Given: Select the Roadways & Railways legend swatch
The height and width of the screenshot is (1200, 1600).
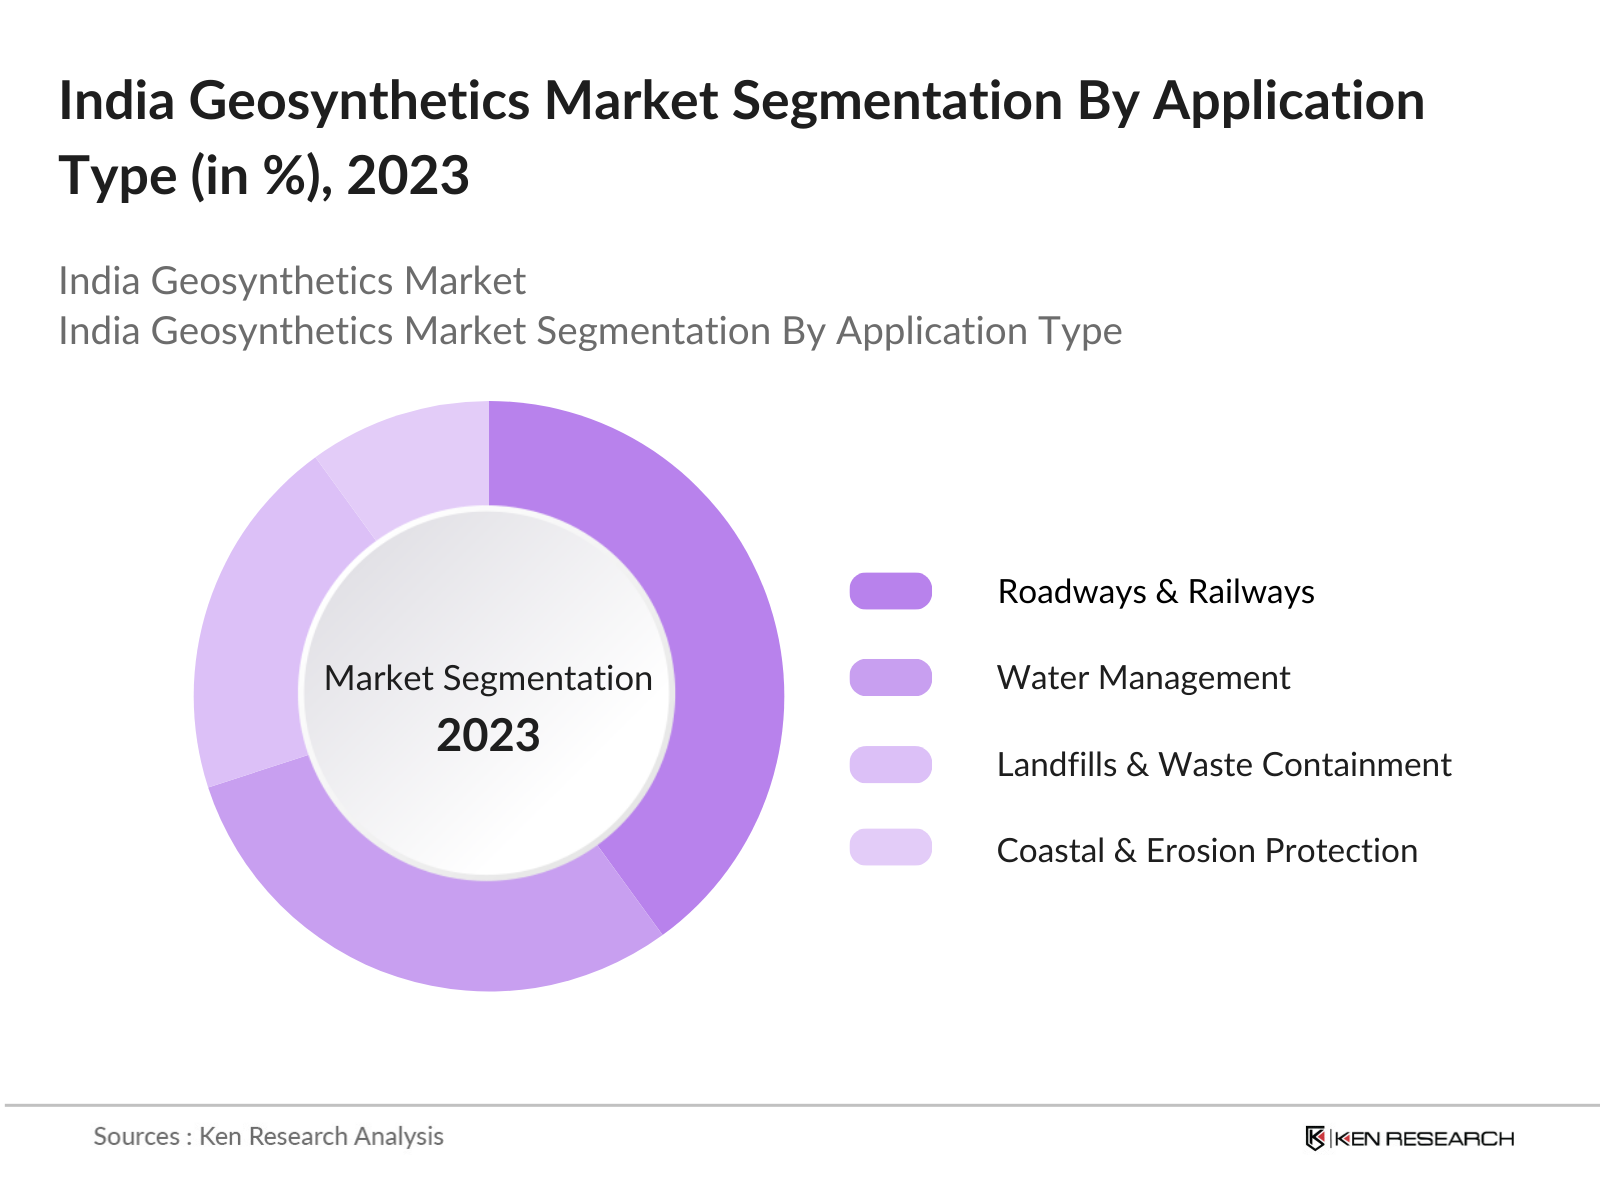Looking at the screenshot, I should [890, 590].
